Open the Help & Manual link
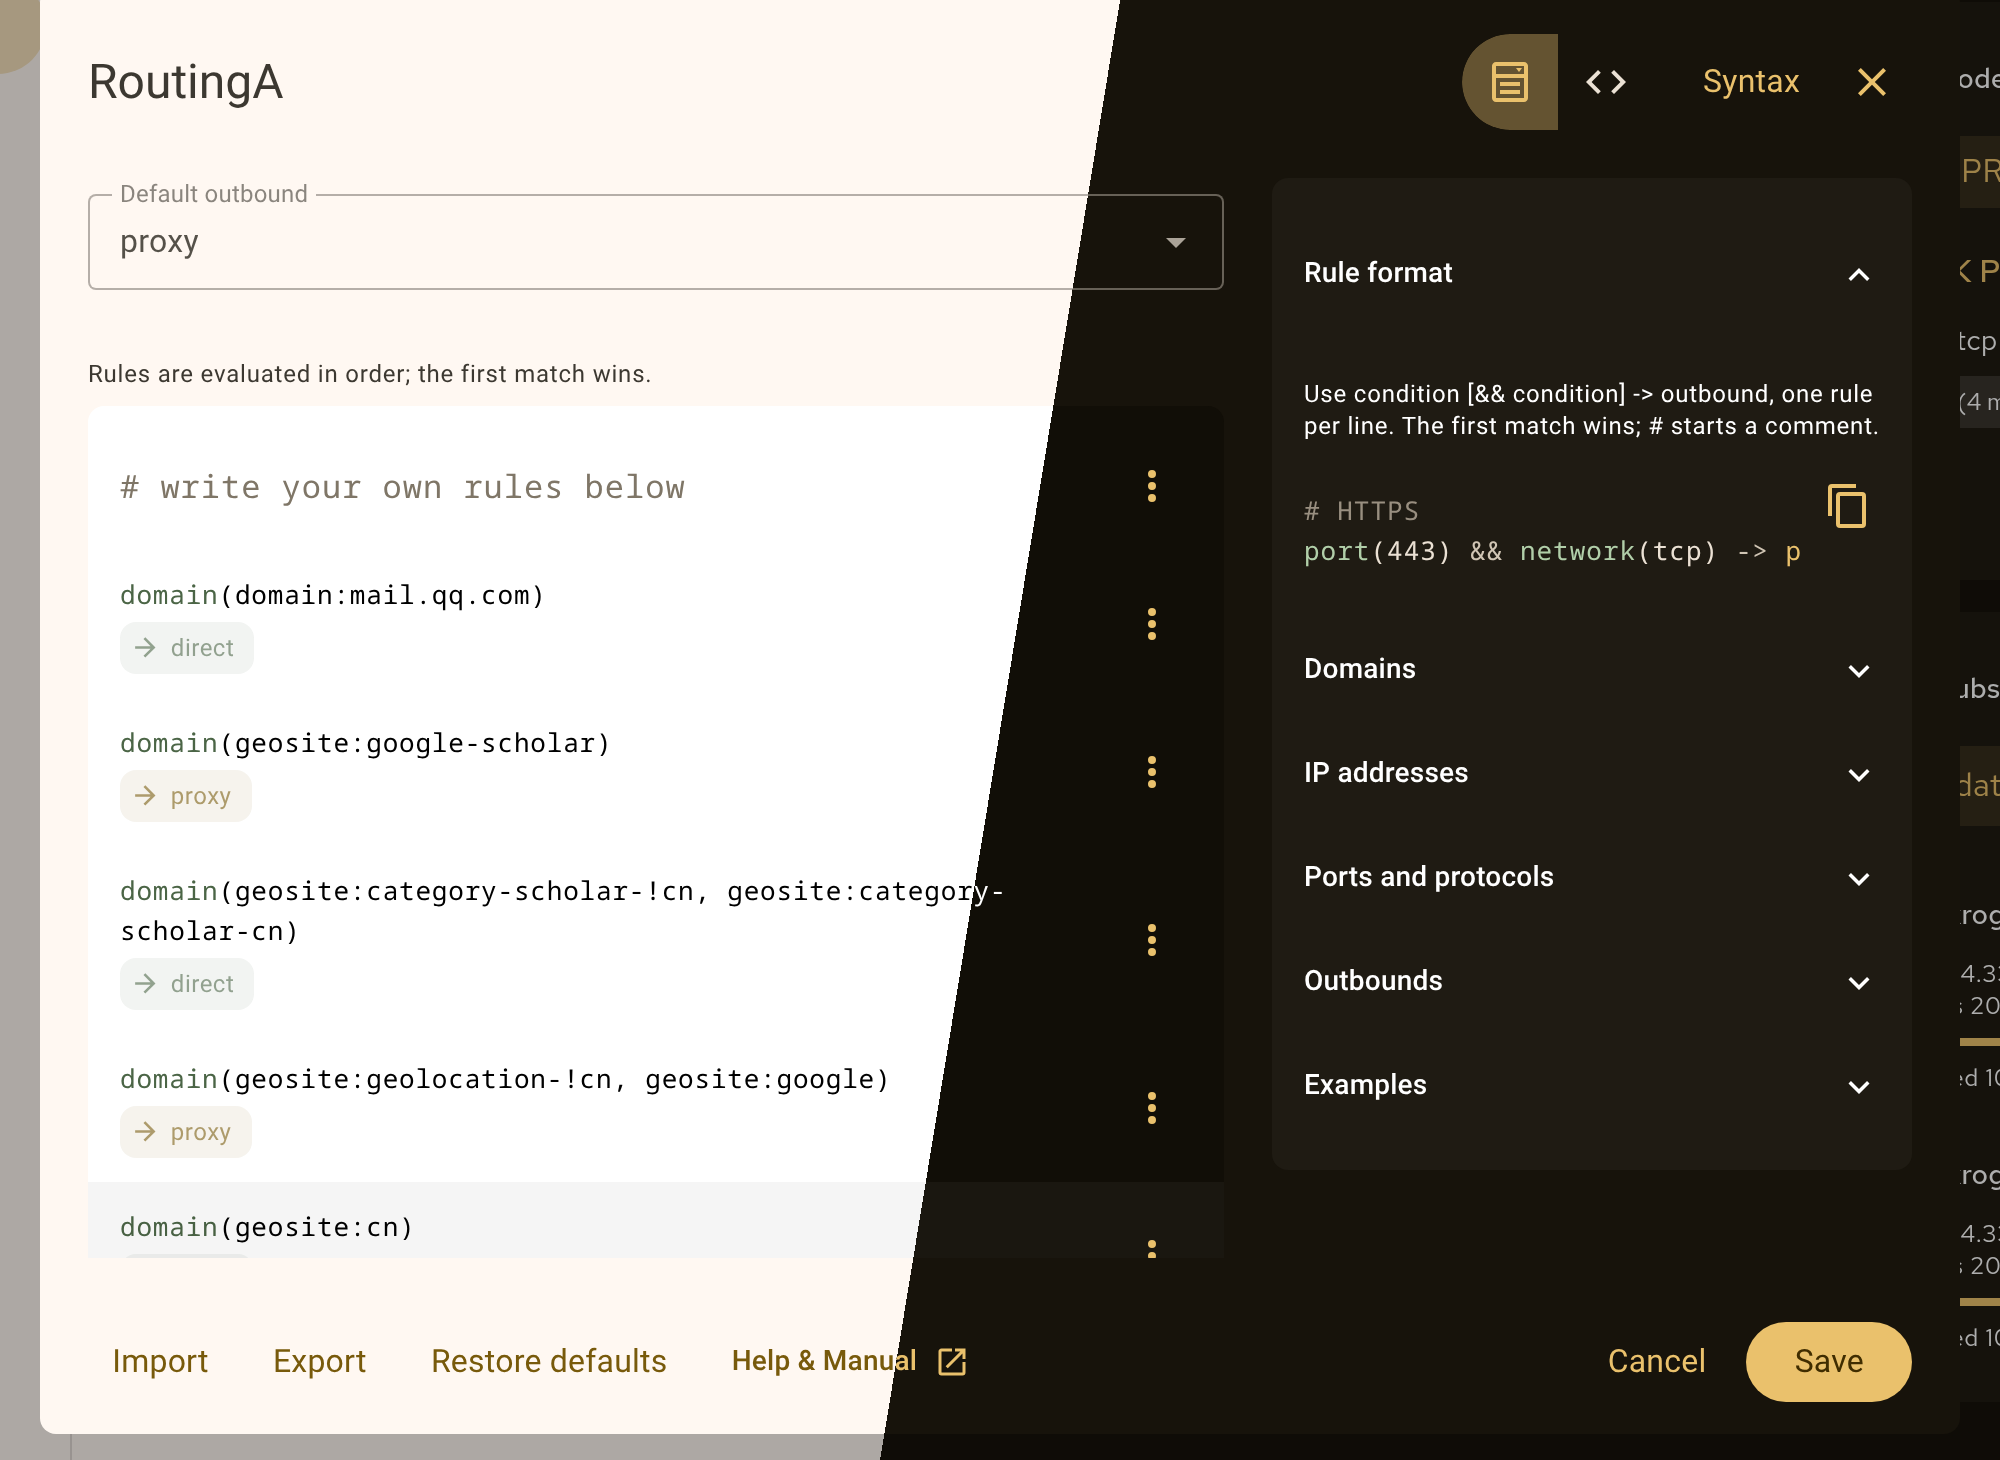 (849, 1361)
